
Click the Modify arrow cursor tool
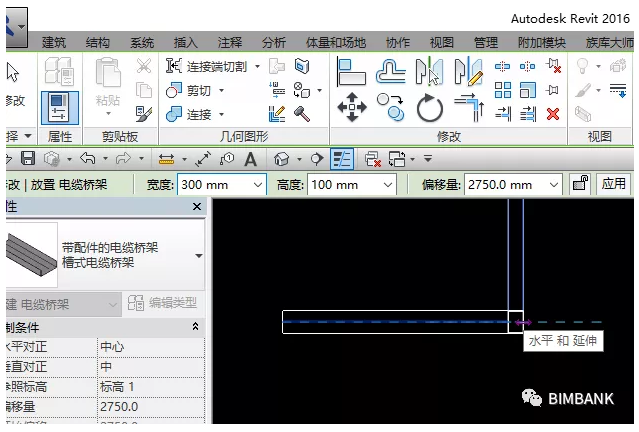point(13,73)
